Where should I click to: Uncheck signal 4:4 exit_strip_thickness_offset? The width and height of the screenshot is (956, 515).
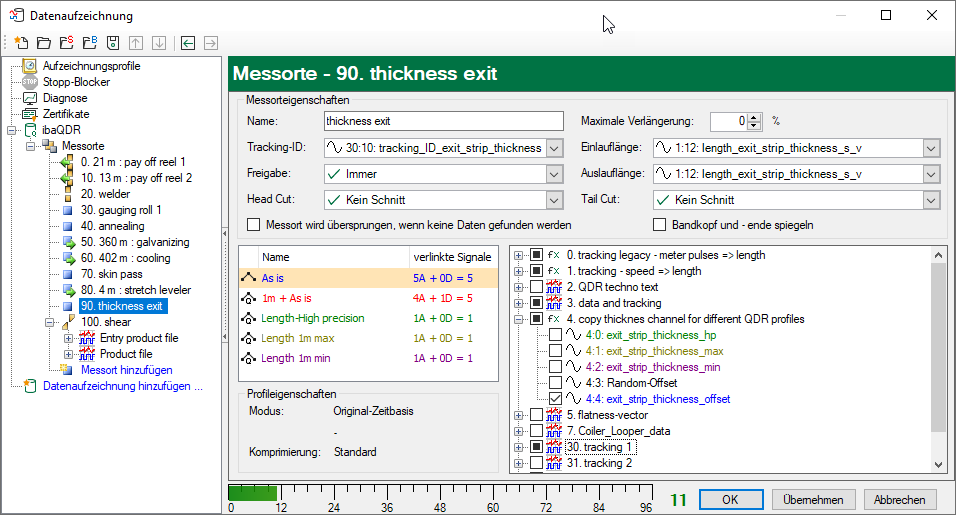pyautogui.click(x=555, y=399)
